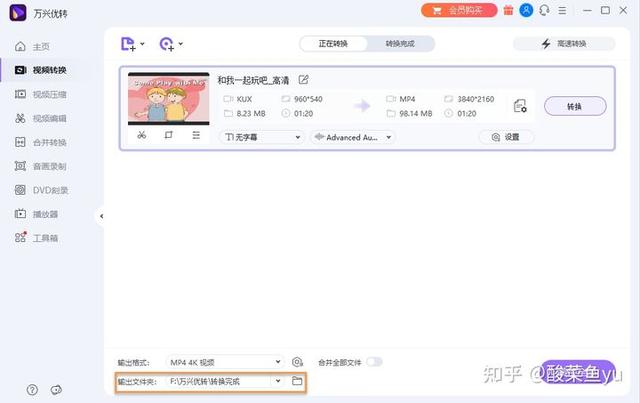Viewport: 640px width, 403px height.
Task: Open the gift promotions icon
Action: (508, 10)
